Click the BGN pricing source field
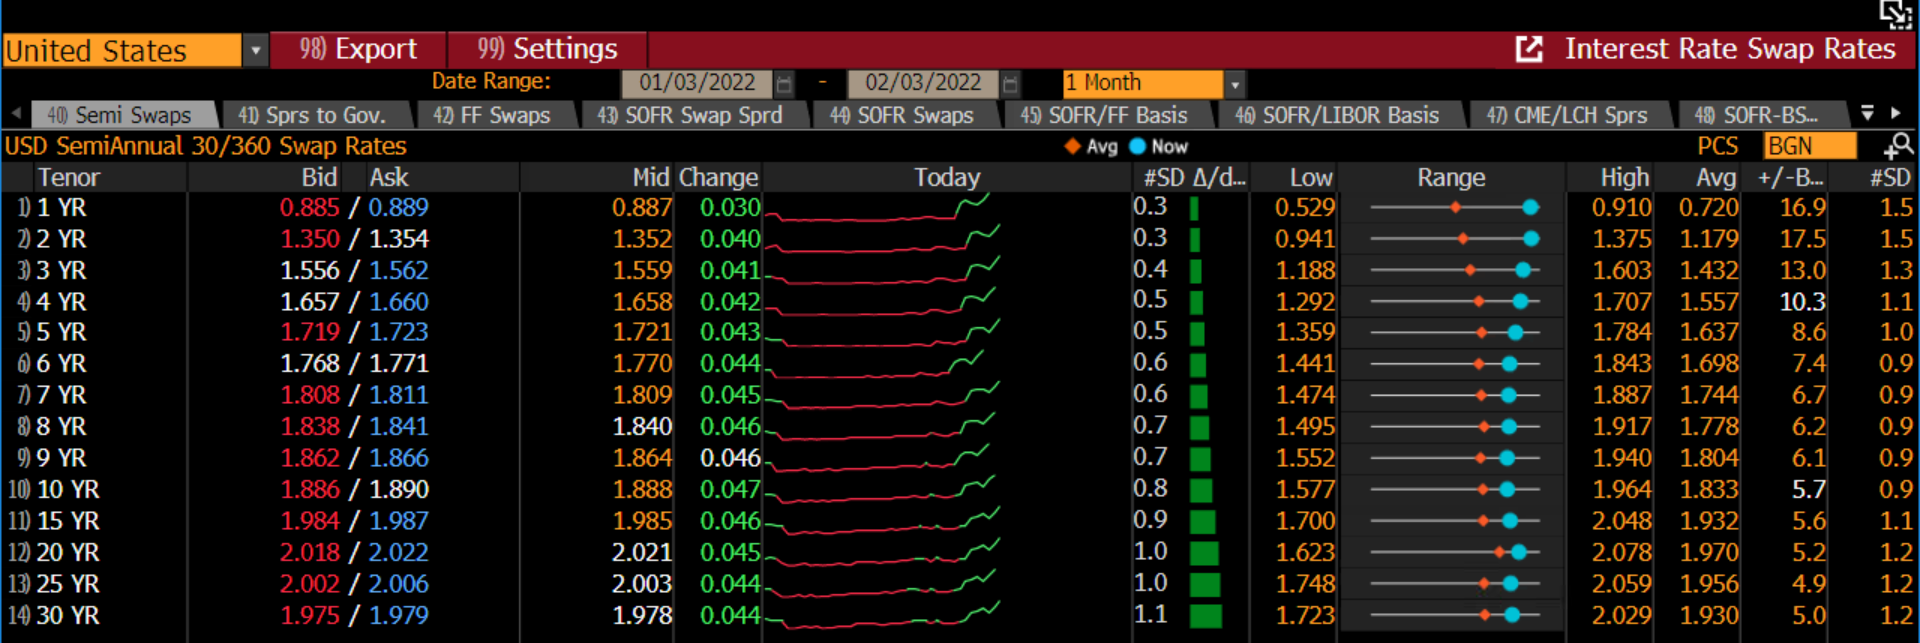Viewport: 1920px width, 643px height. coord(1810,146)
